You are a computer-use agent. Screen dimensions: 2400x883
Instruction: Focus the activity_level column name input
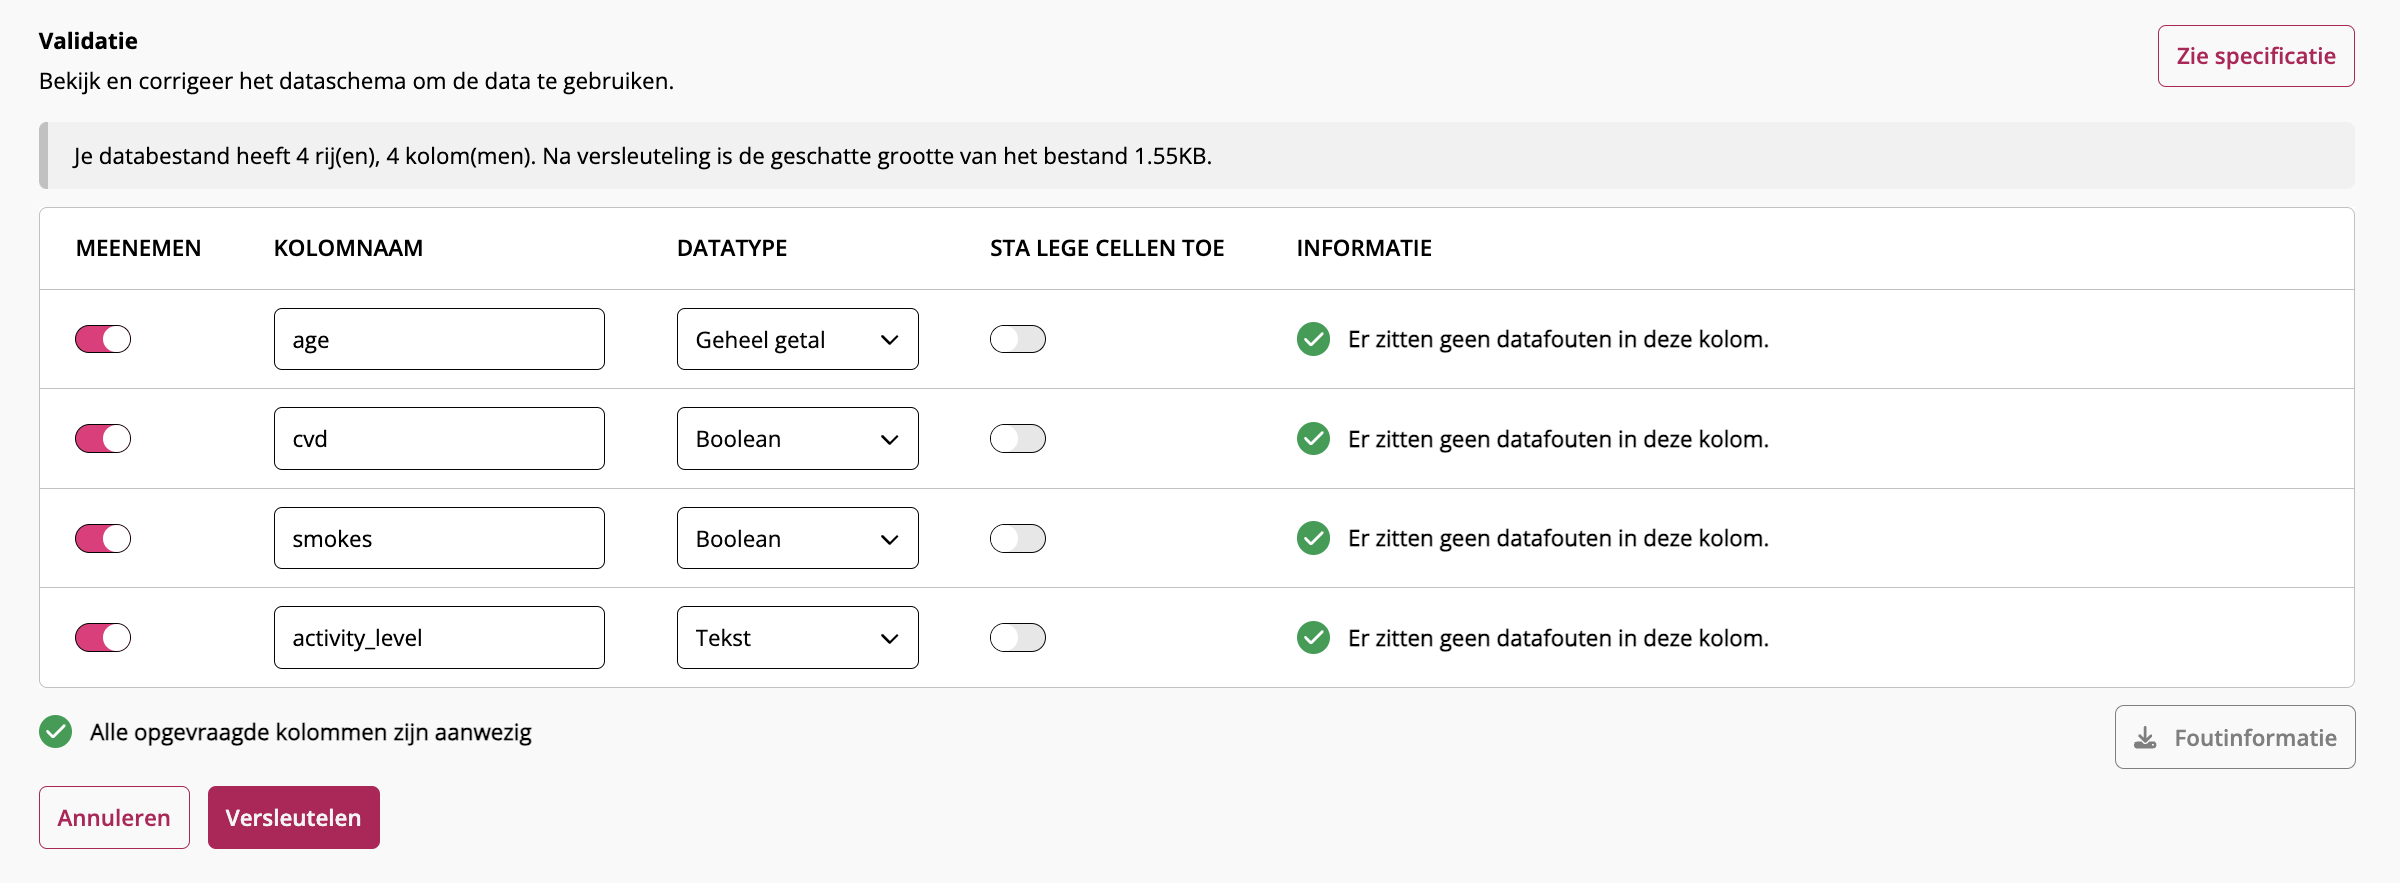pos(439,637)
